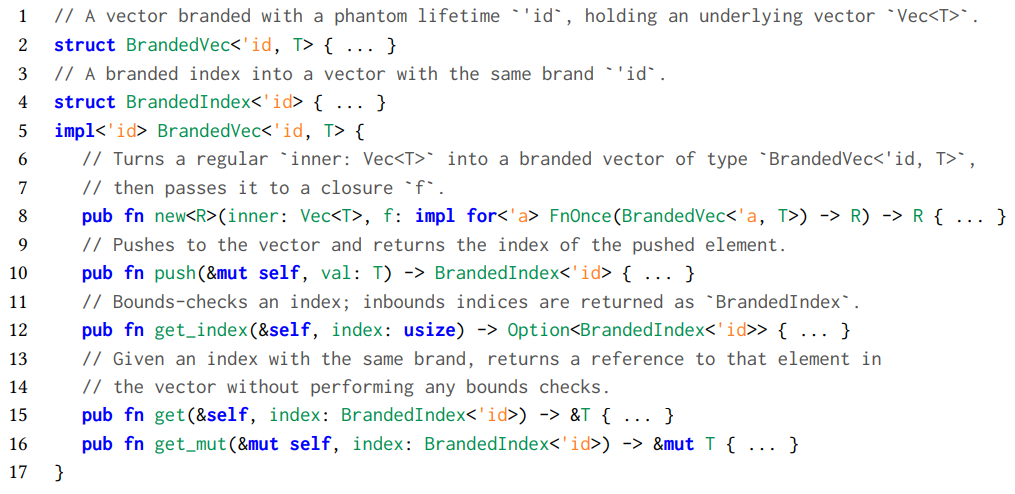Click line number 8 in the gutter
This screenshot has height=494, width=1015.
23,216
